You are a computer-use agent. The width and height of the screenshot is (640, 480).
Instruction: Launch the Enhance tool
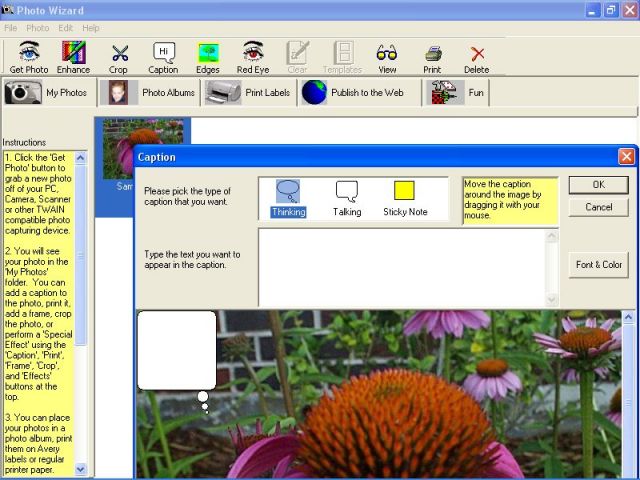pos(73,58)
